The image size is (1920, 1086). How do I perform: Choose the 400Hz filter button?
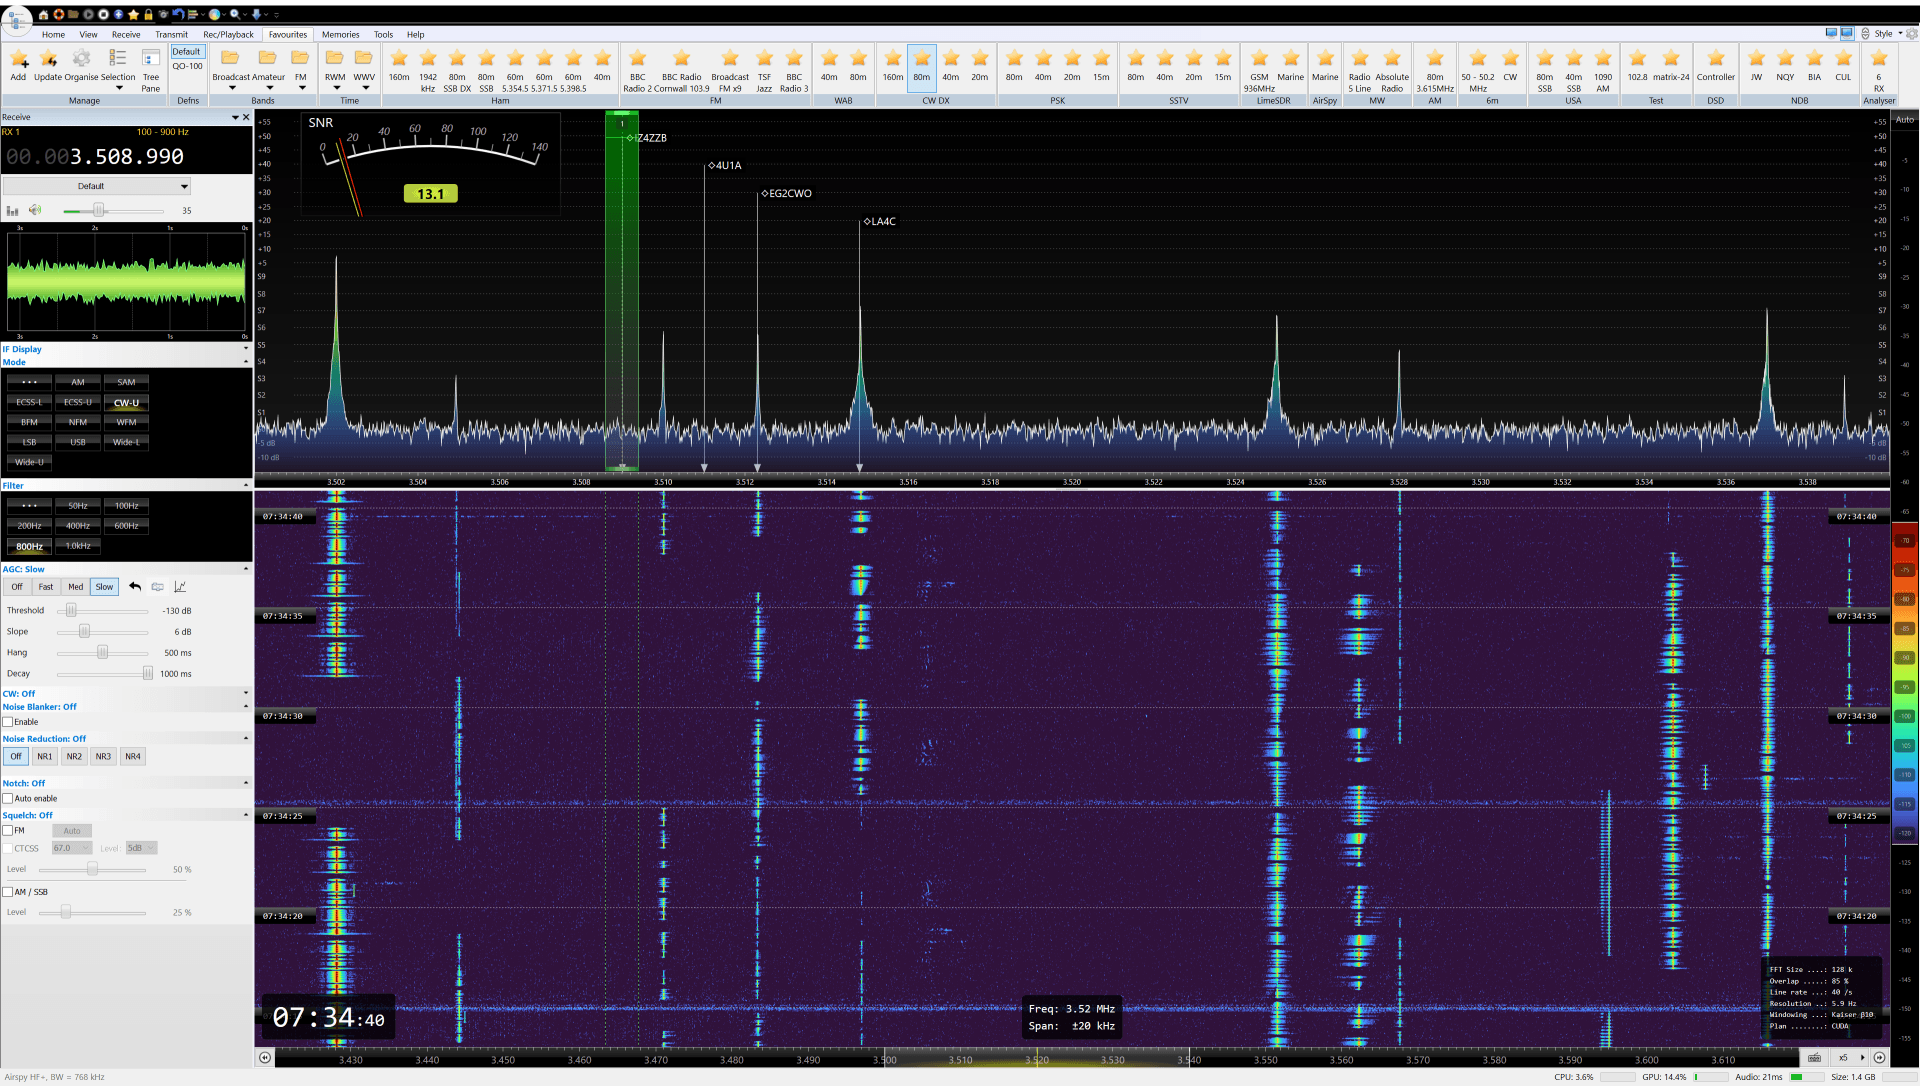point(78,526)
